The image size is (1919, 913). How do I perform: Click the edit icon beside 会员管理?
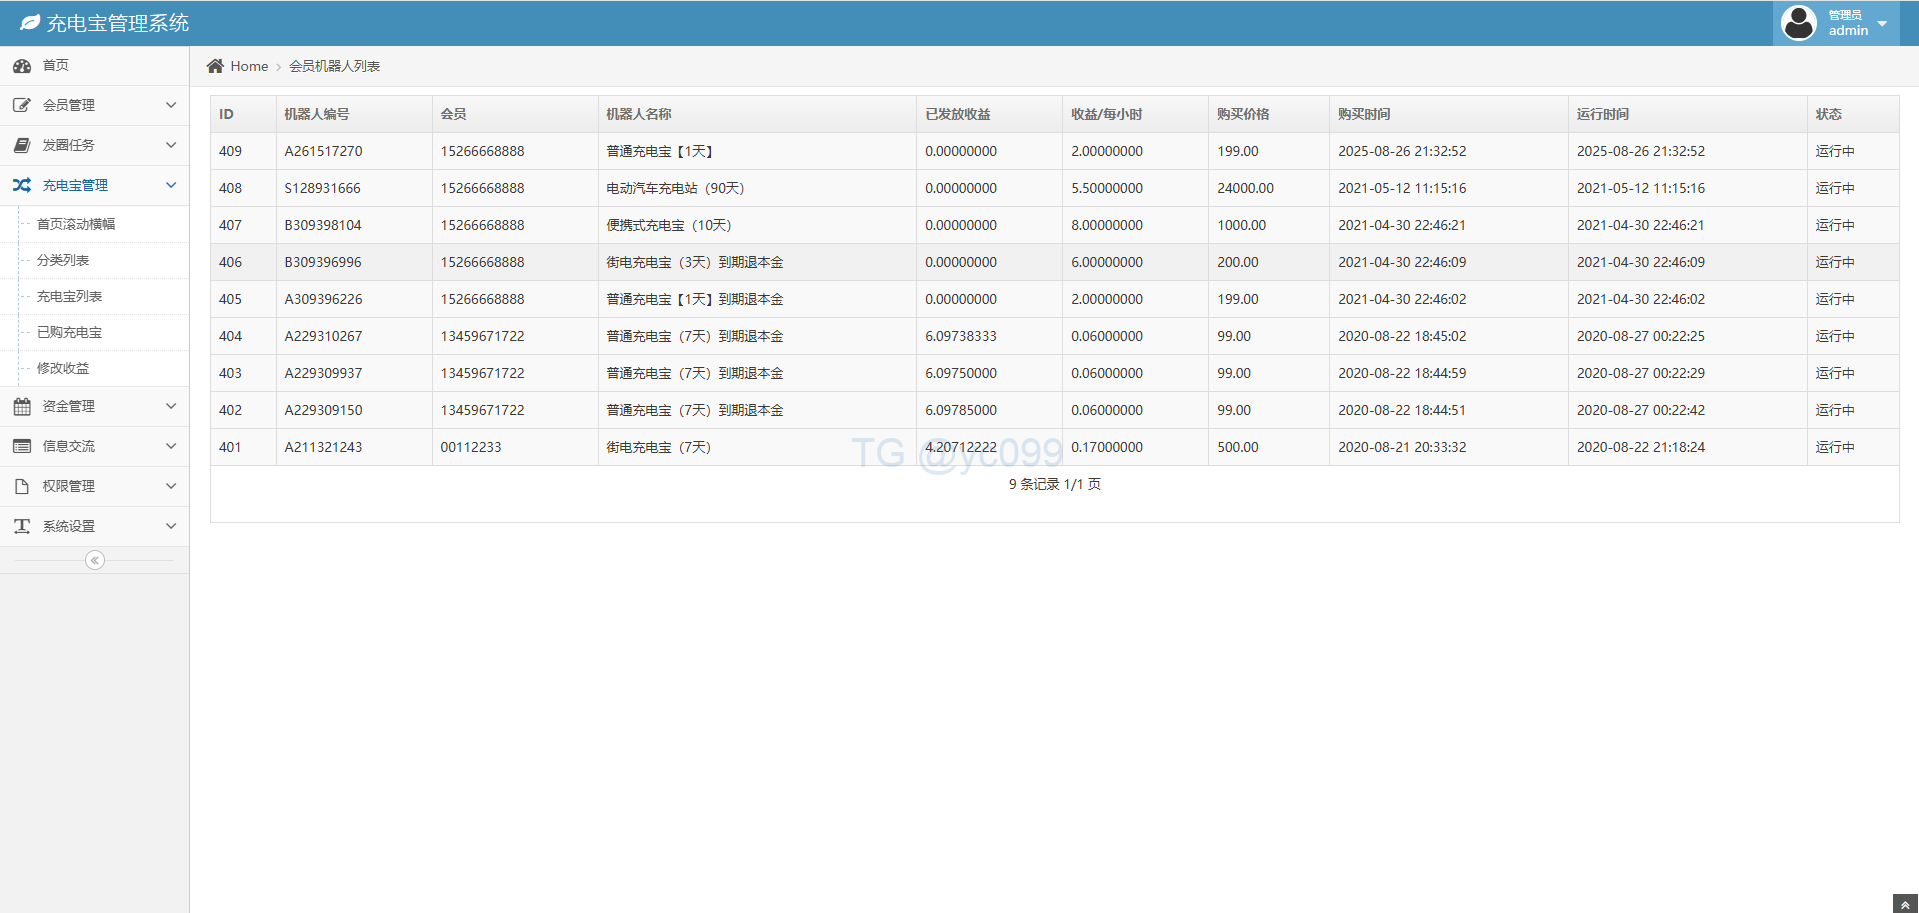click(x=22, y=105)
